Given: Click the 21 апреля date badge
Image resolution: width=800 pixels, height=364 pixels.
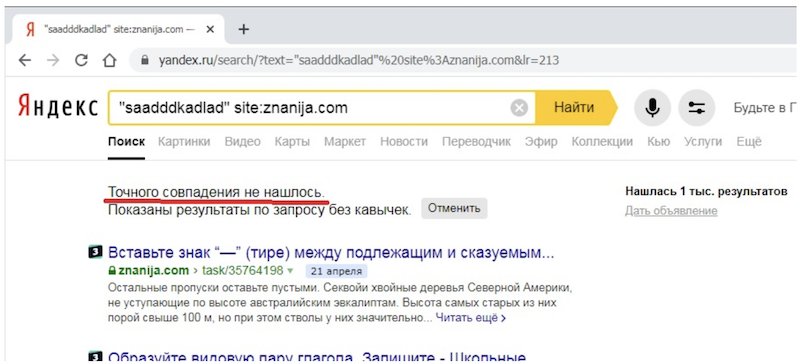Looking at the screenshot, I should pos(336,271).
